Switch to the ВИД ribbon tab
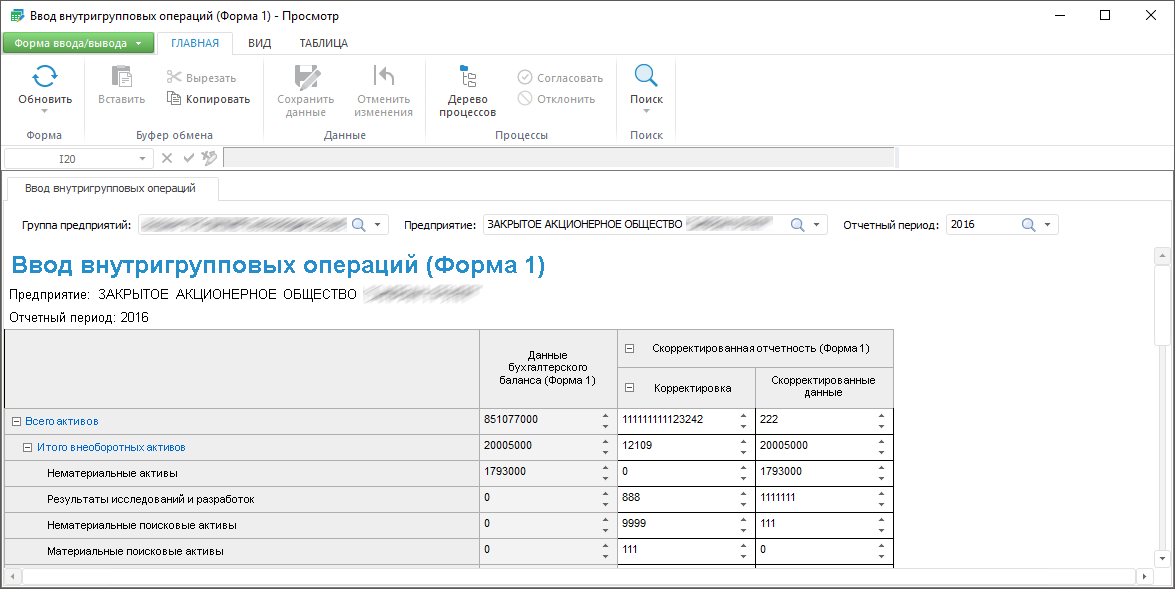Image resolution: width=1175 pixels, height=589 pixels. pos(259,43)
